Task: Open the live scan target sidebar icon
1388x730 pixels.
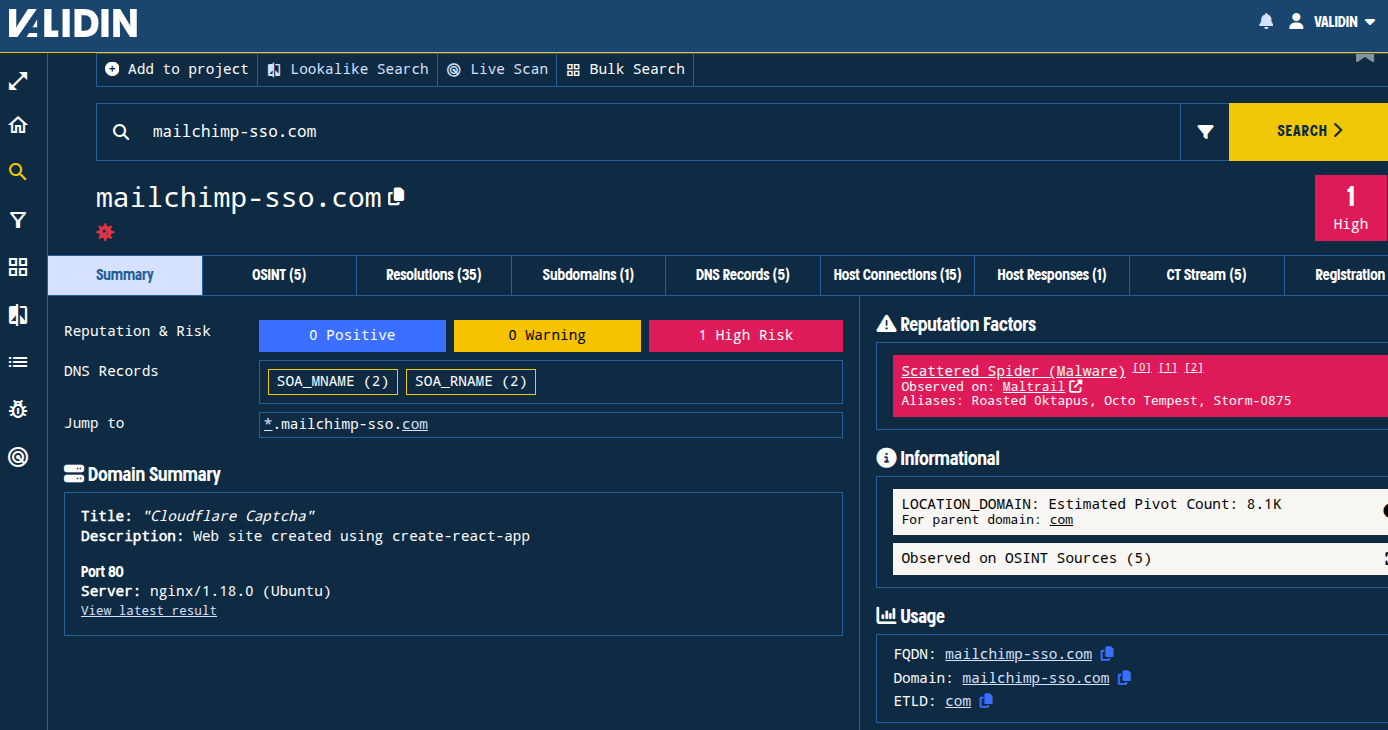Action: point(18,457)
